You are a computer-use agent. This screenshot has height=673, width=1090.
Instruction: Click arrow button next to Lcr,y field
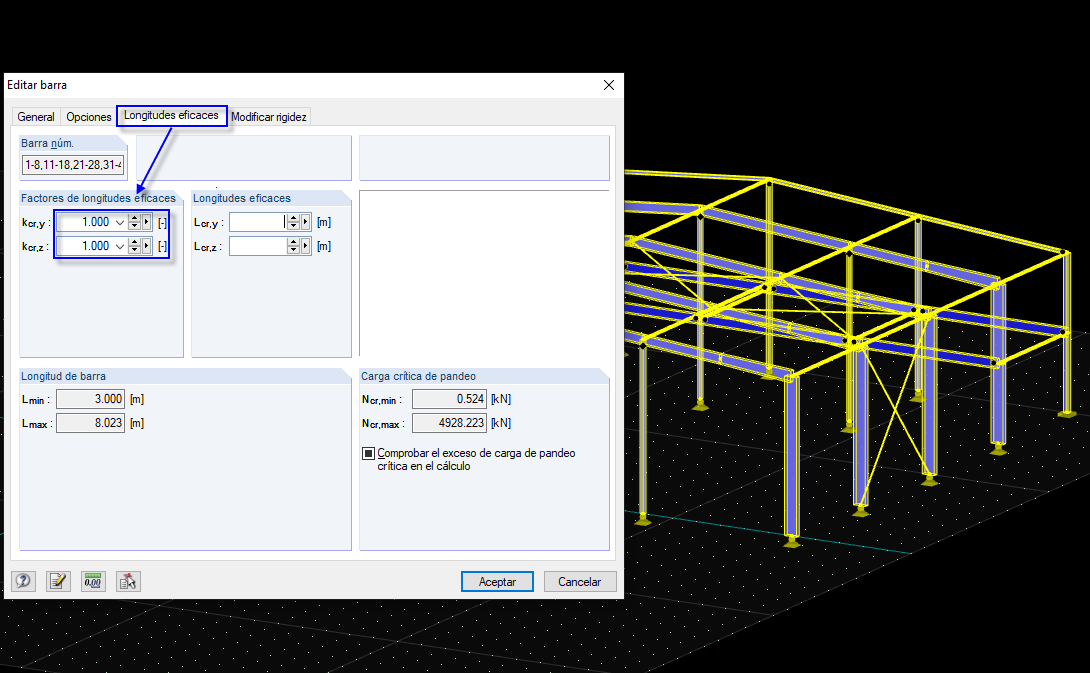(305, 222)
